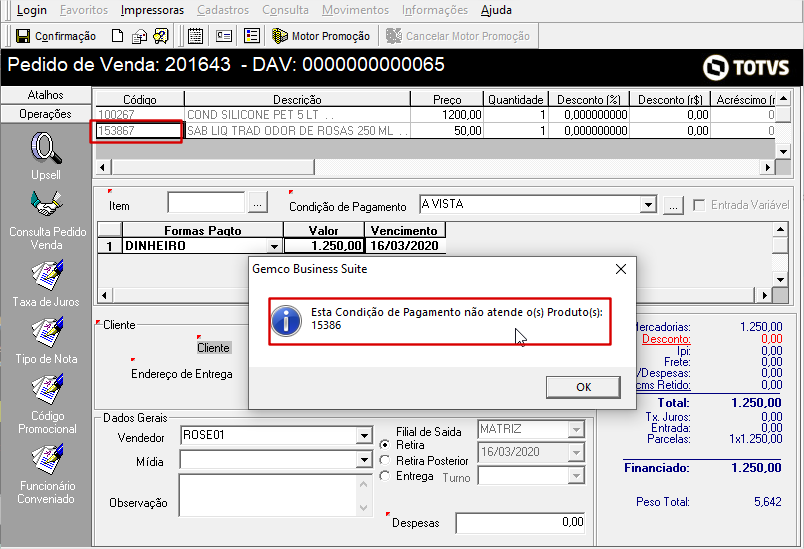804x549 pixels.
Task: Select the Retira Posterior radio button
Action: 385,460
